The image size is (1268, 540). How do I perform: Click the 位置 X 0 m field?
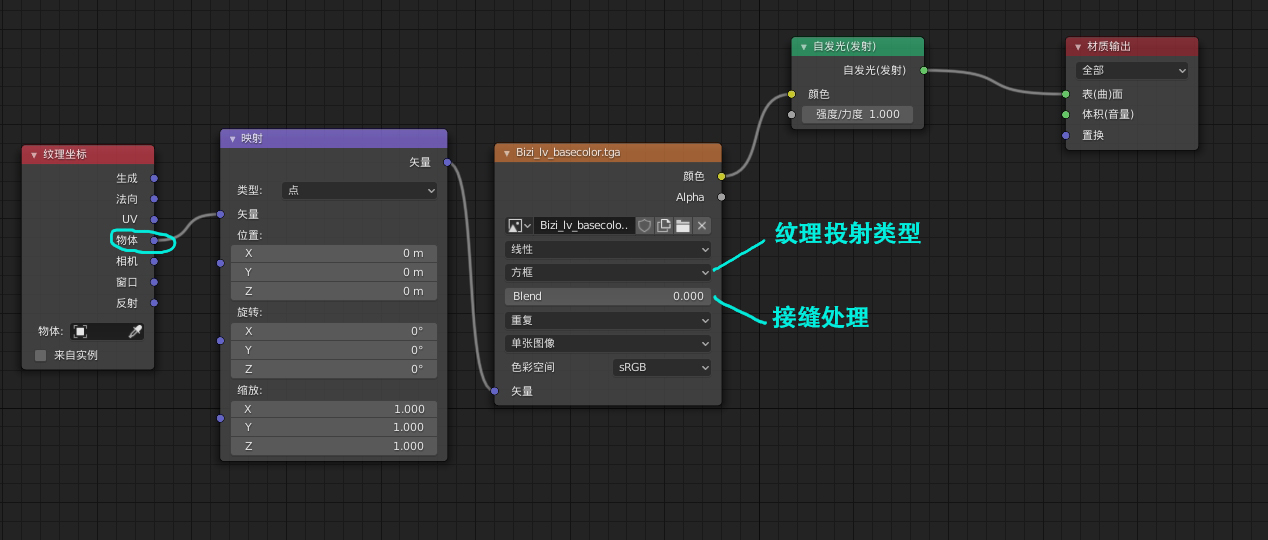[x=334, y=253]
